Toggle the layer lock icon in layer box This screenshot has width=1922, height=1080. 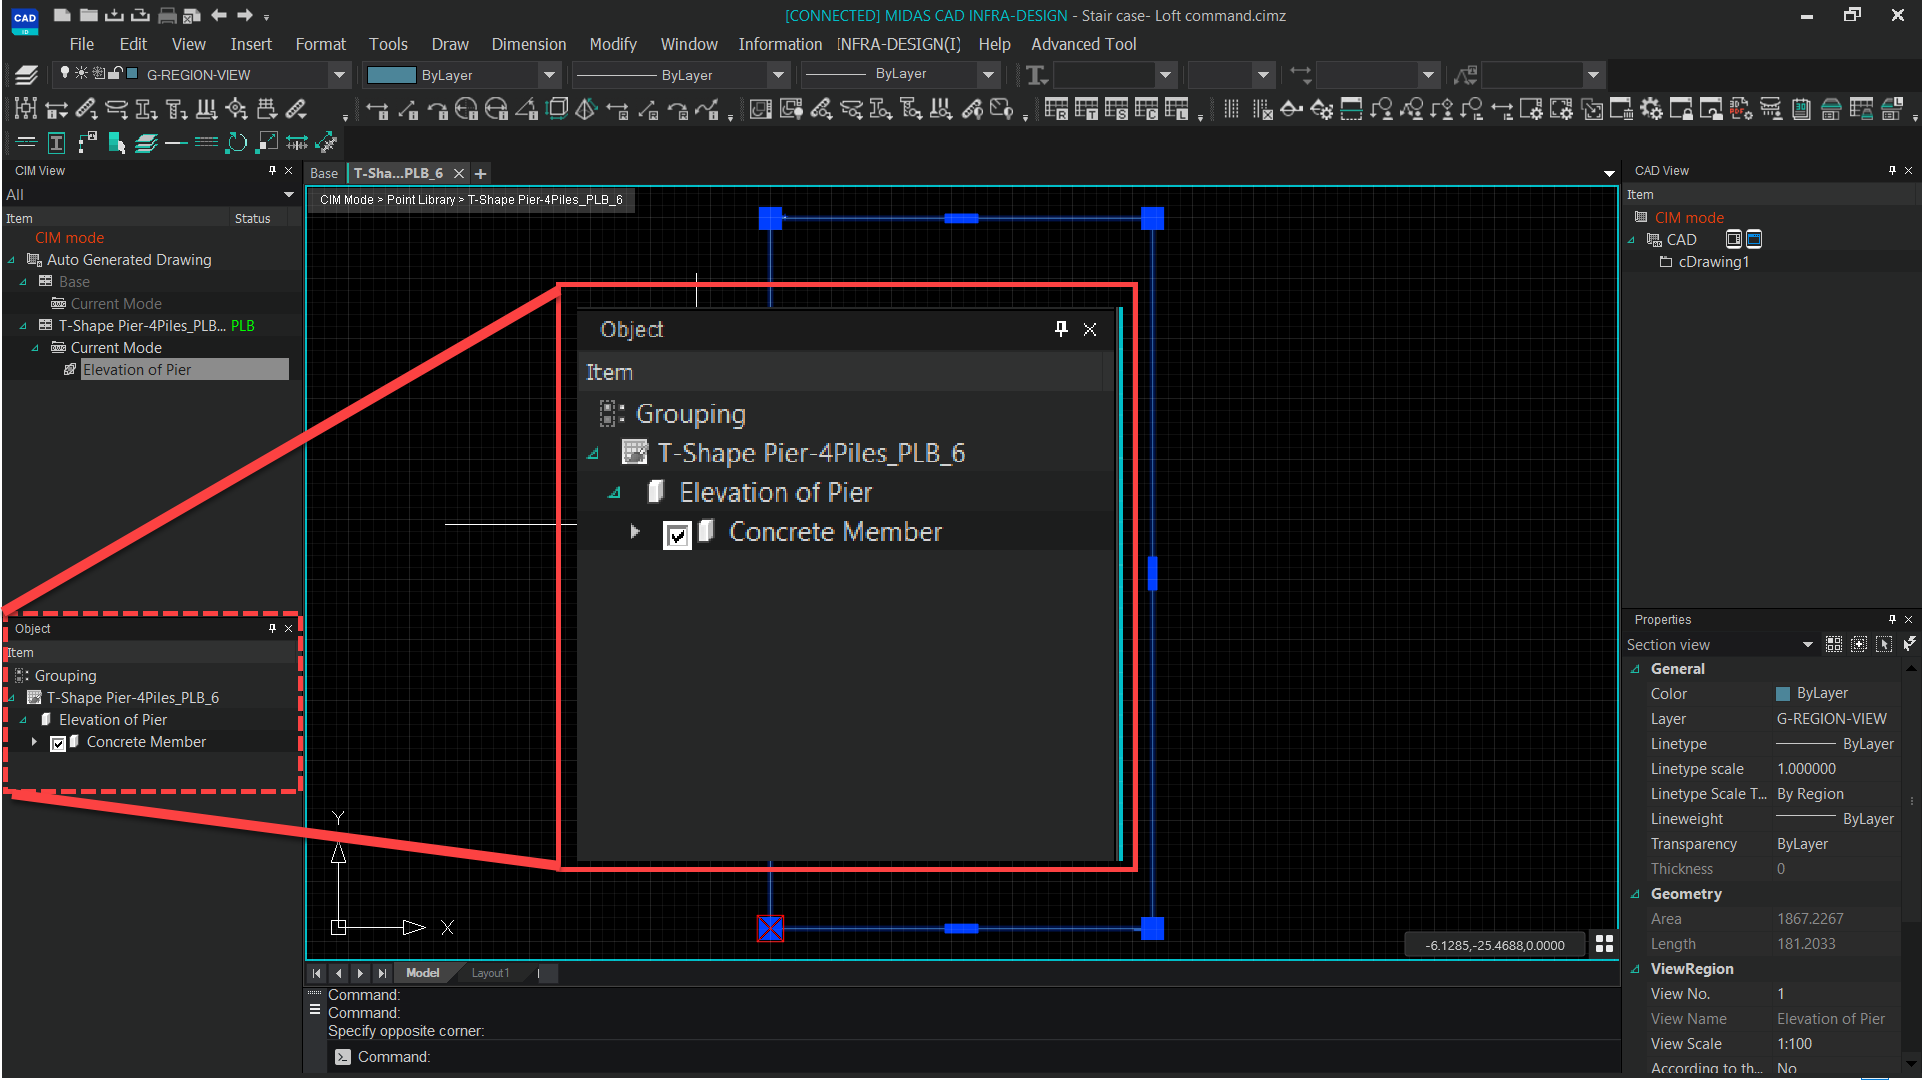click(x=115, y=74)
